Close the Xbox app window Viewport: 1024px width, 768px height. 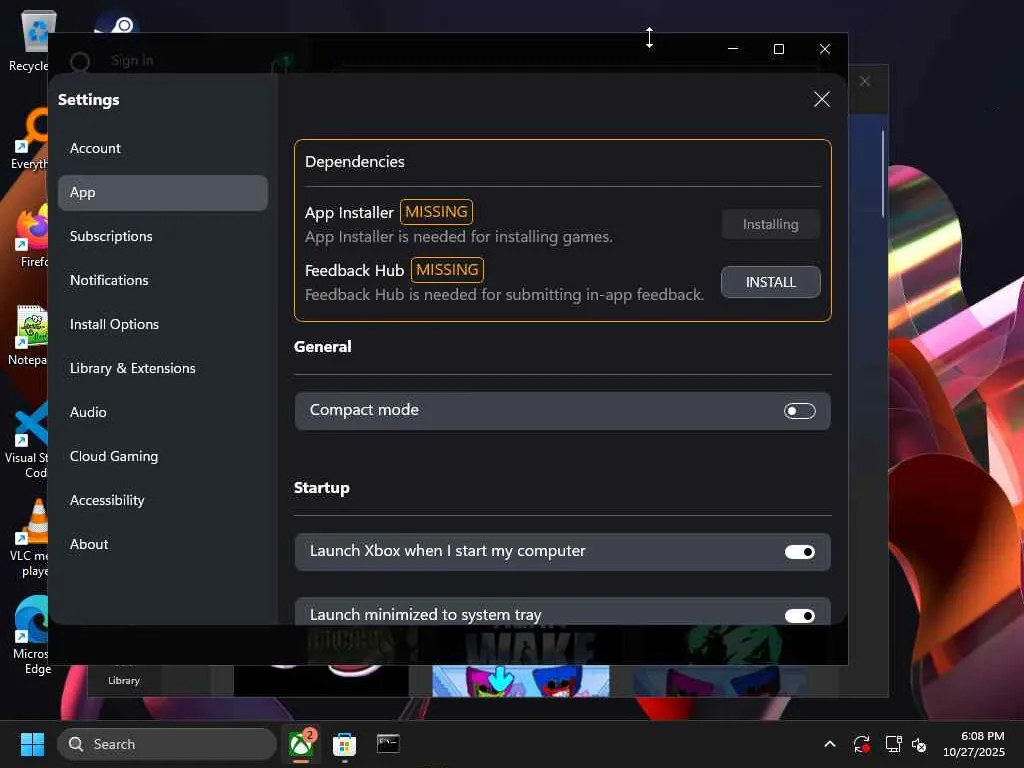pos(825,49)
